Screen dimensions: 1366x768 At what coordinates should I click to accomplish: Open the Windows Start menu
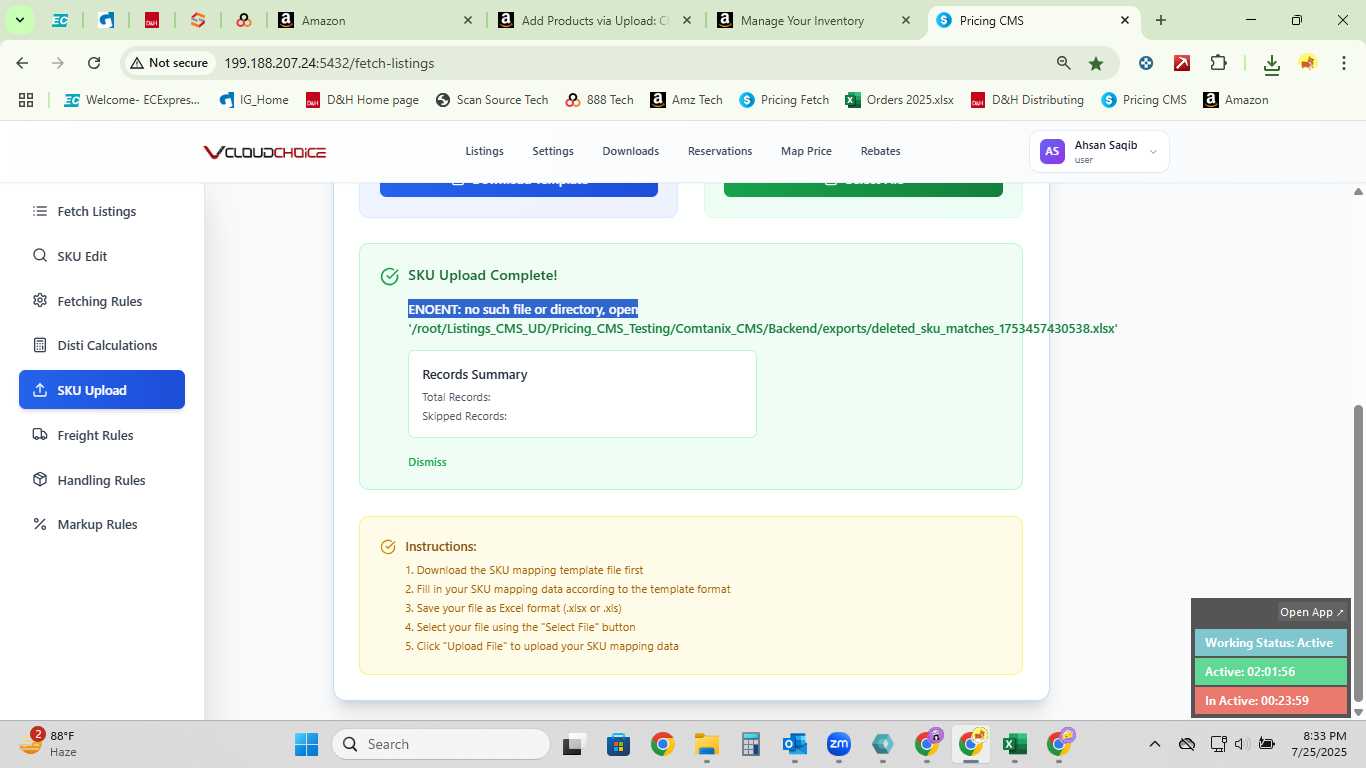pos(306,744)
